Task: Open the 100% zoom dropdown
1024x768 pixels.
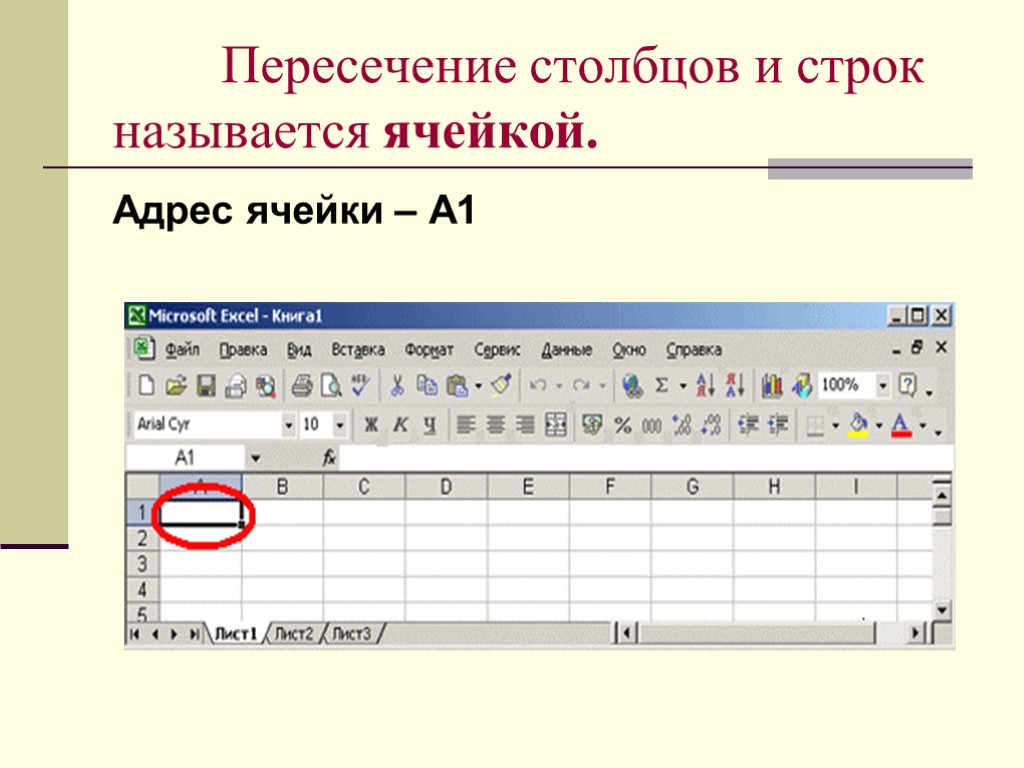Action: click(x=882, y=385)
